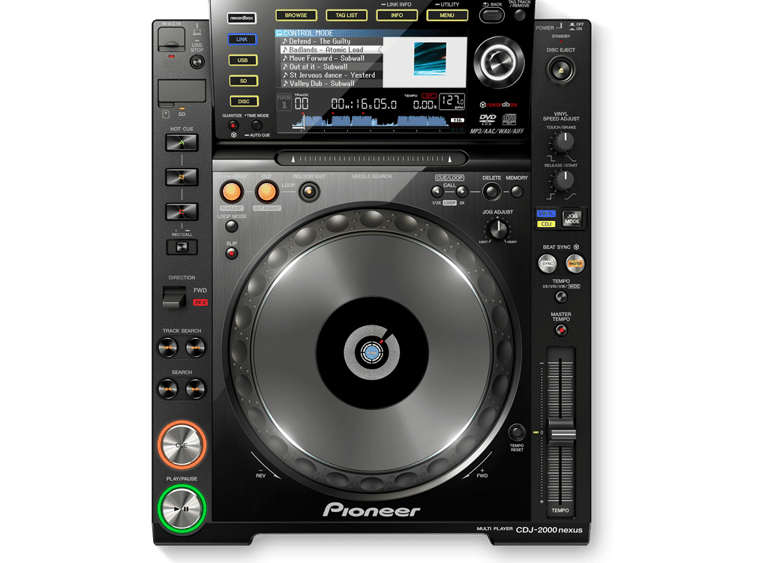Toggle the MASTER TEMPO button

point(561,330)
